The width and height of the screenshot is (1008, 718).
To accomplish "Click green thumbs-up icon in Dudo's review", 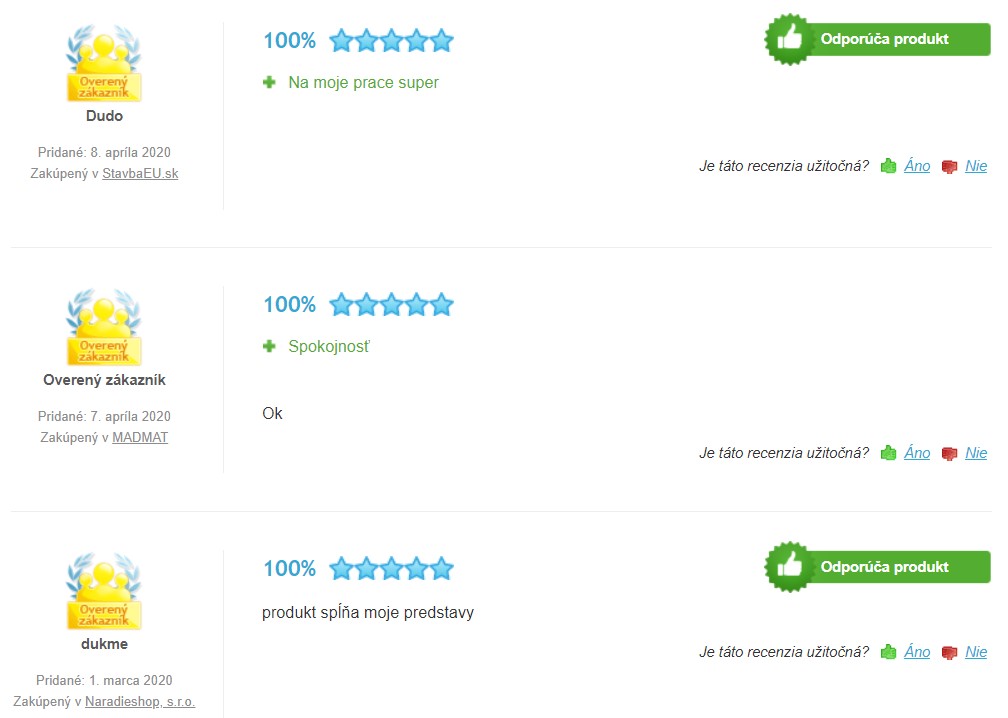I will coord(888,166).
